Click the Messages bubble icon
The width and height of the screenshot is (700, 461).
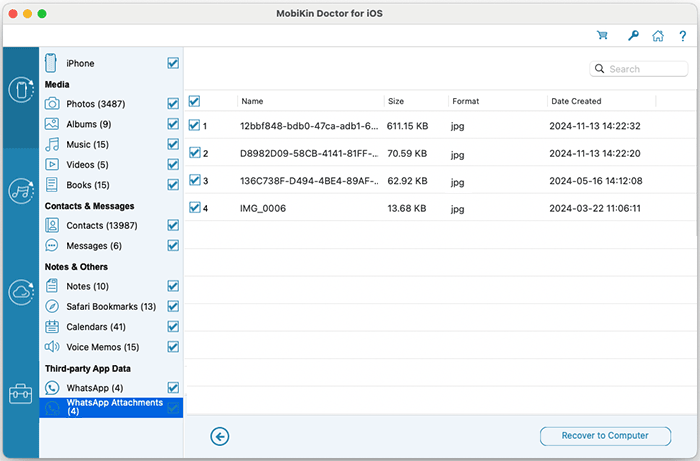click(52, 245)
